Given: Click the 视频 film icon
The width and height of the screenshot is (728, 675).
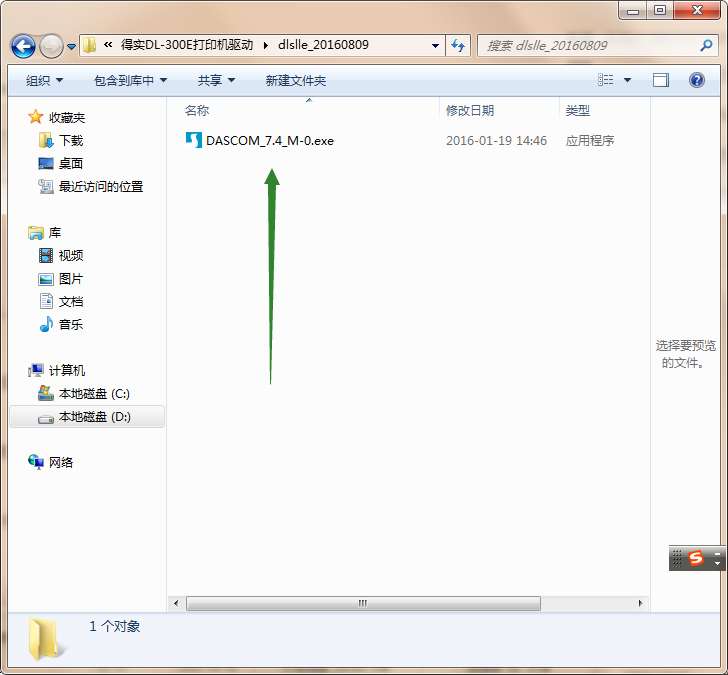Looking at the screenshot, I should click(x=46, y=255).
